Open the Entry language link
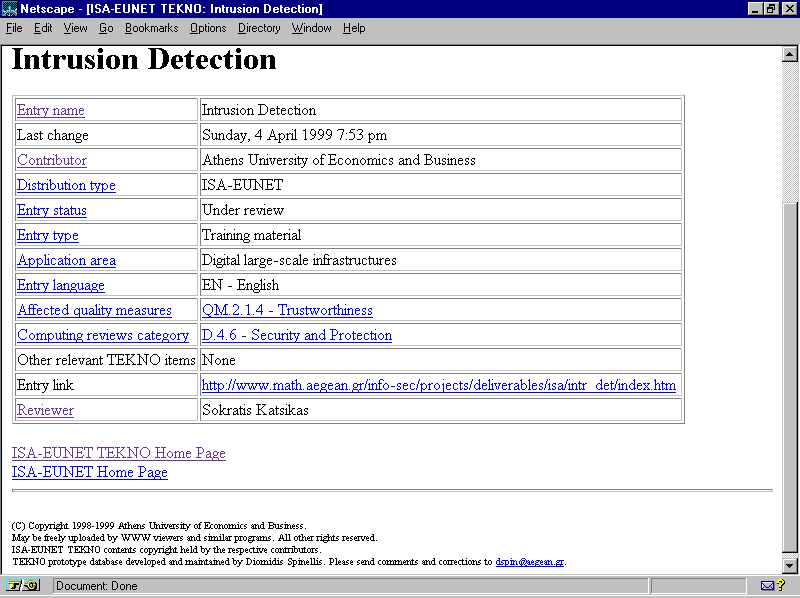Viewport: 800px width, 598px height. [61, 285]
